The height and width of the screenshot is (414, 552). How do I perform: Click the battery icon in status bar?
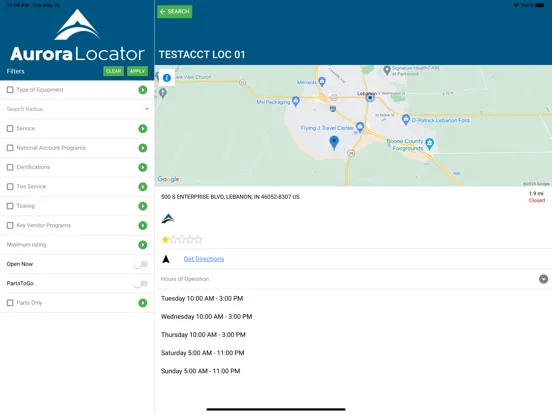pyautogui.click(x=540, y=5)
